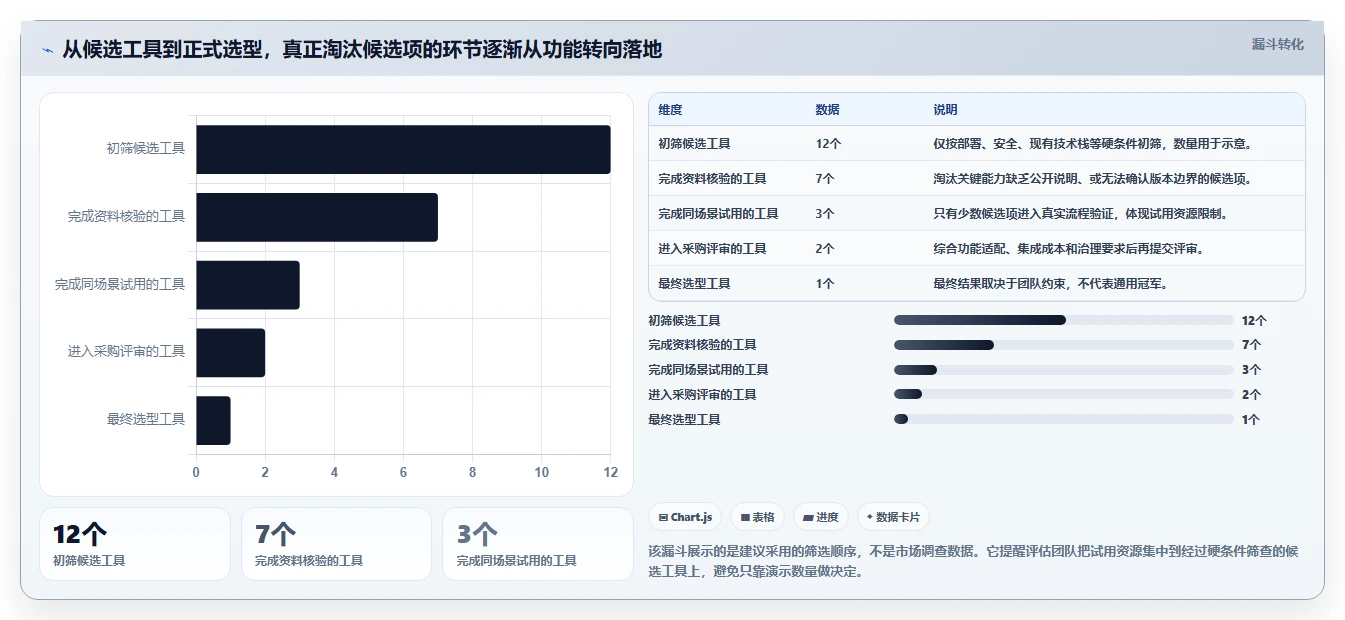
Task: Click 进入采购评审的工具 in the table's 维度 column
Action: pos(712,249)
